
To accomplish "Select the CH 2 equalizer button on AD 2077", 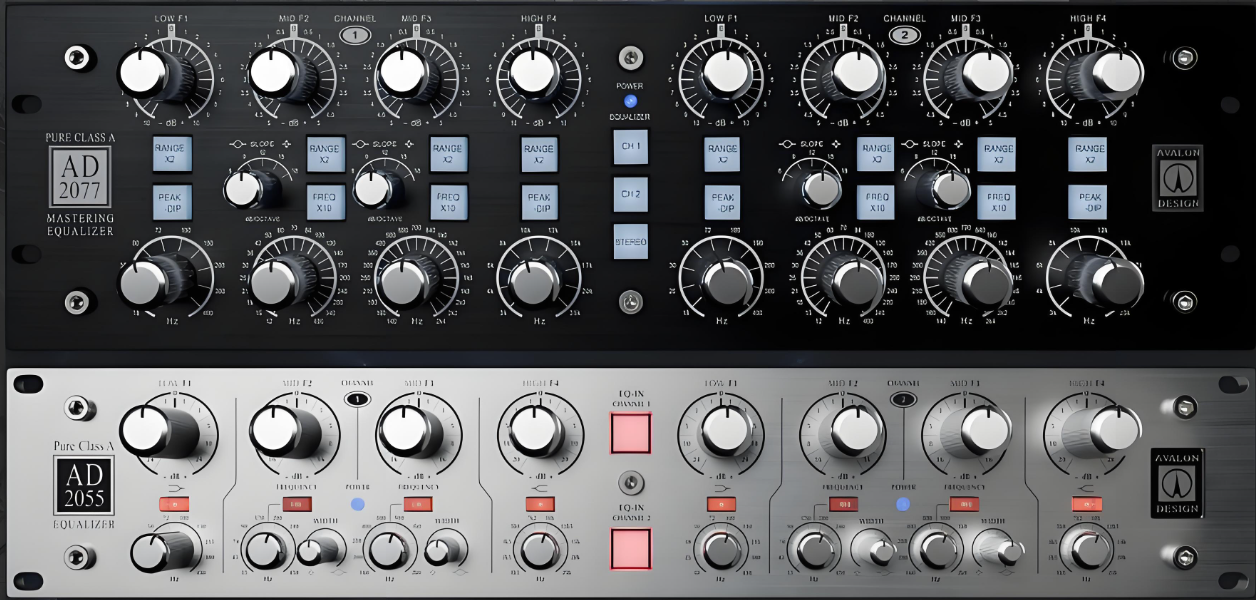I will click(x=630, y=194).
